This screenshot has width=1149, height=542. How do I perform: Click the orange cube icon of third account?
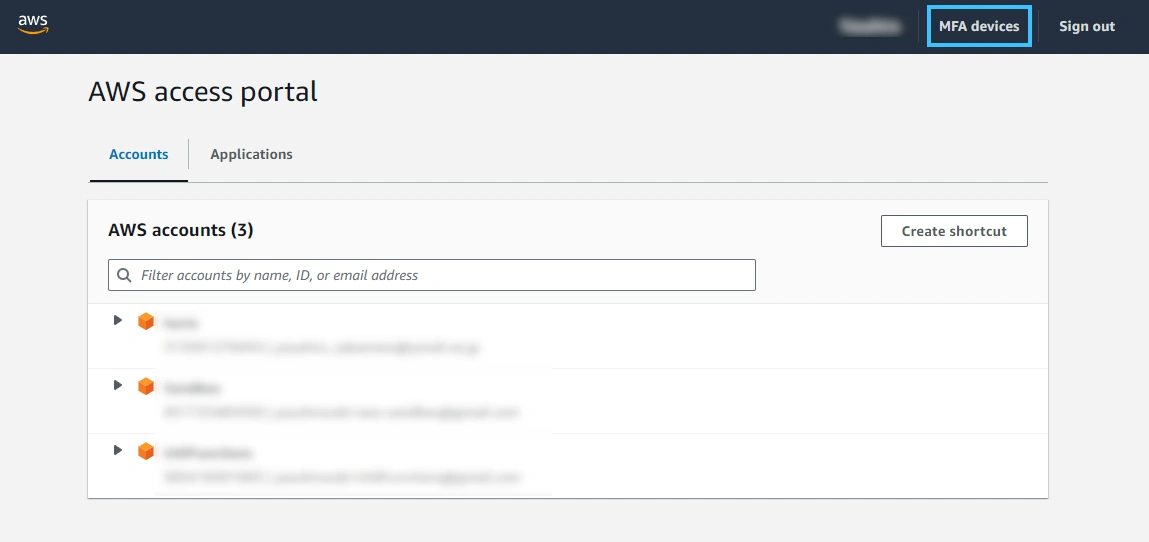pyautogui.click(x=146, y=451)
